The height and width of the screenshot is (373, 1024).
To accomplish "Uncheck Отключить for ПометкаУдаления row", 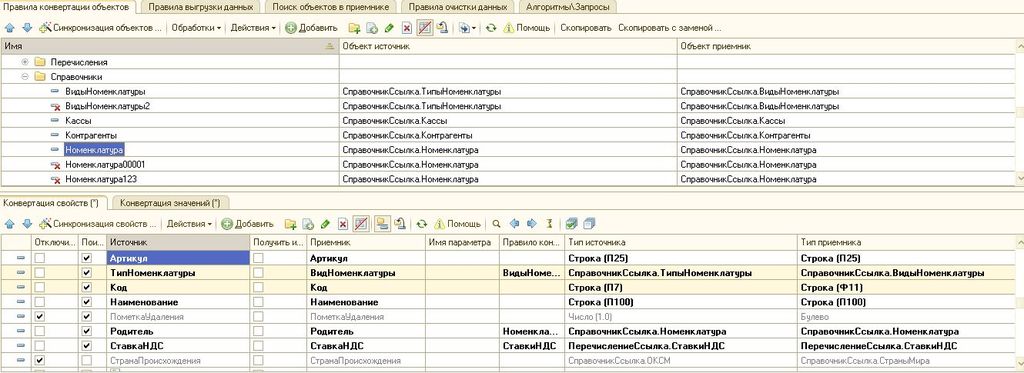I will click(40, 316).
